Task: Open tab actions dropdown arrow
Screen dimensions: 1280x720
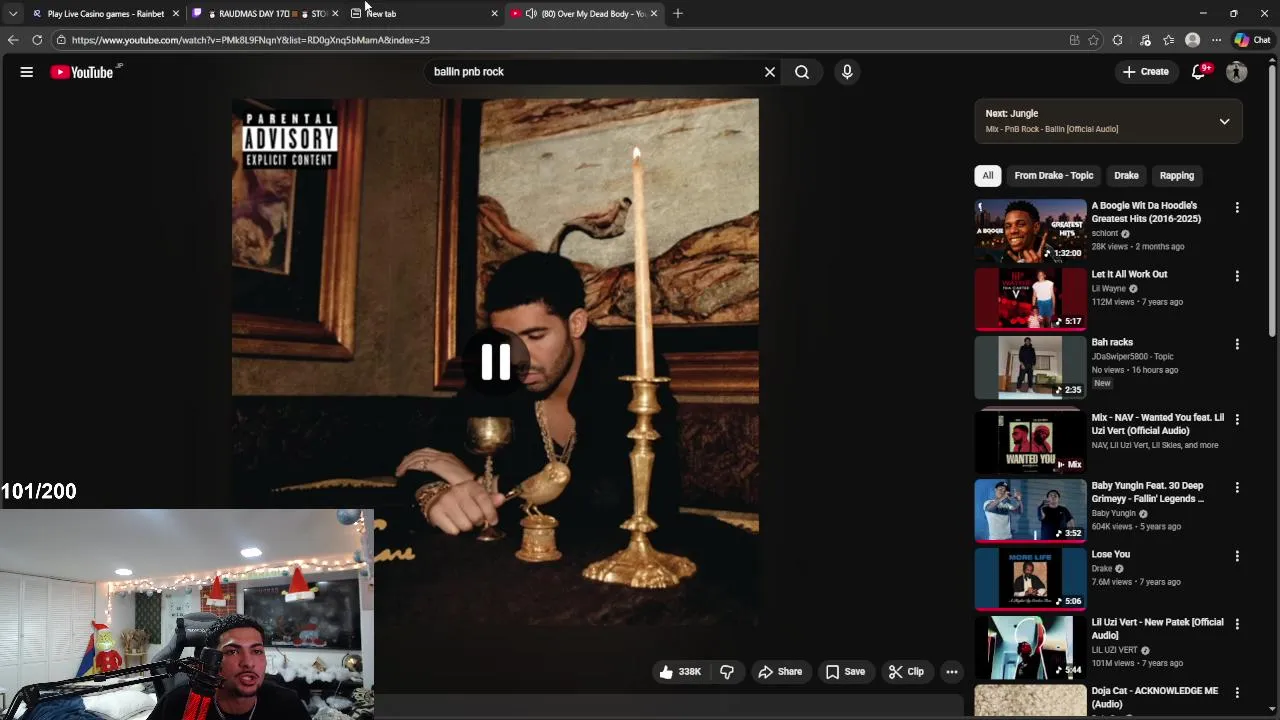Action: tap(12, 13)
